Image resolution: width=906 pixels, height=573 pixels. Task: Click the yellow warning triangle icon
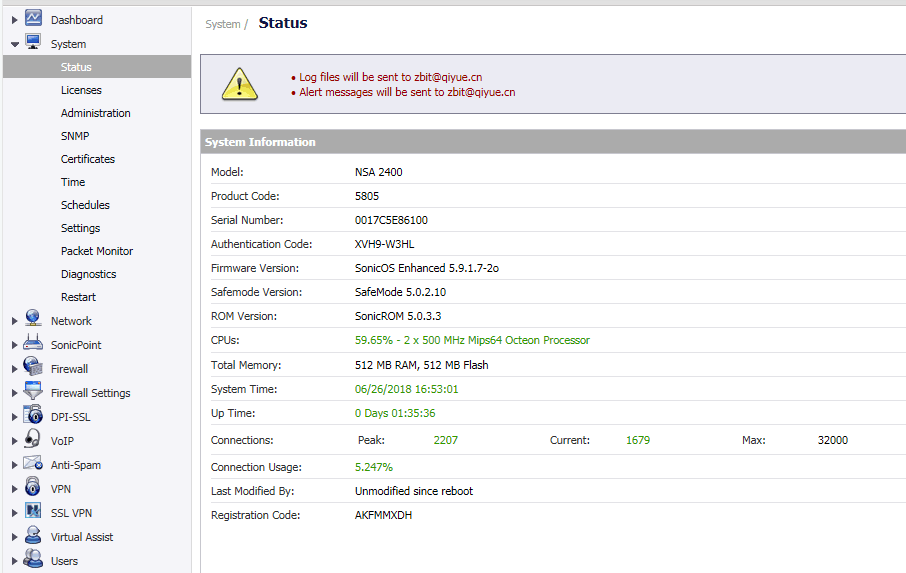[239, 83]
